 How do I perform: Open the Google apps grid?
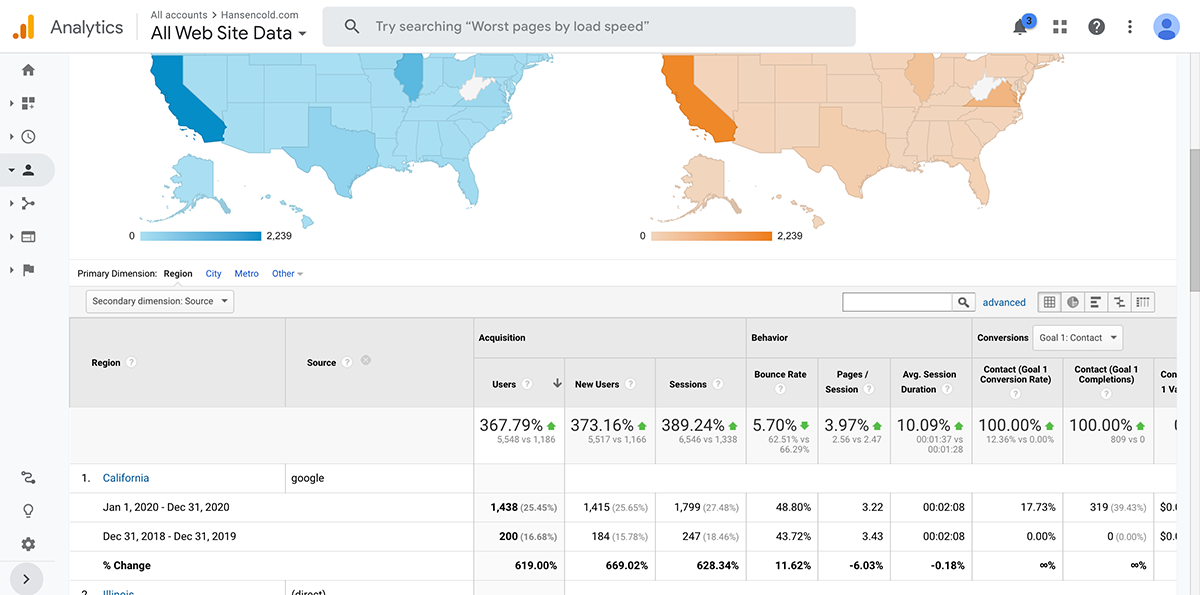click(1060, 27)
